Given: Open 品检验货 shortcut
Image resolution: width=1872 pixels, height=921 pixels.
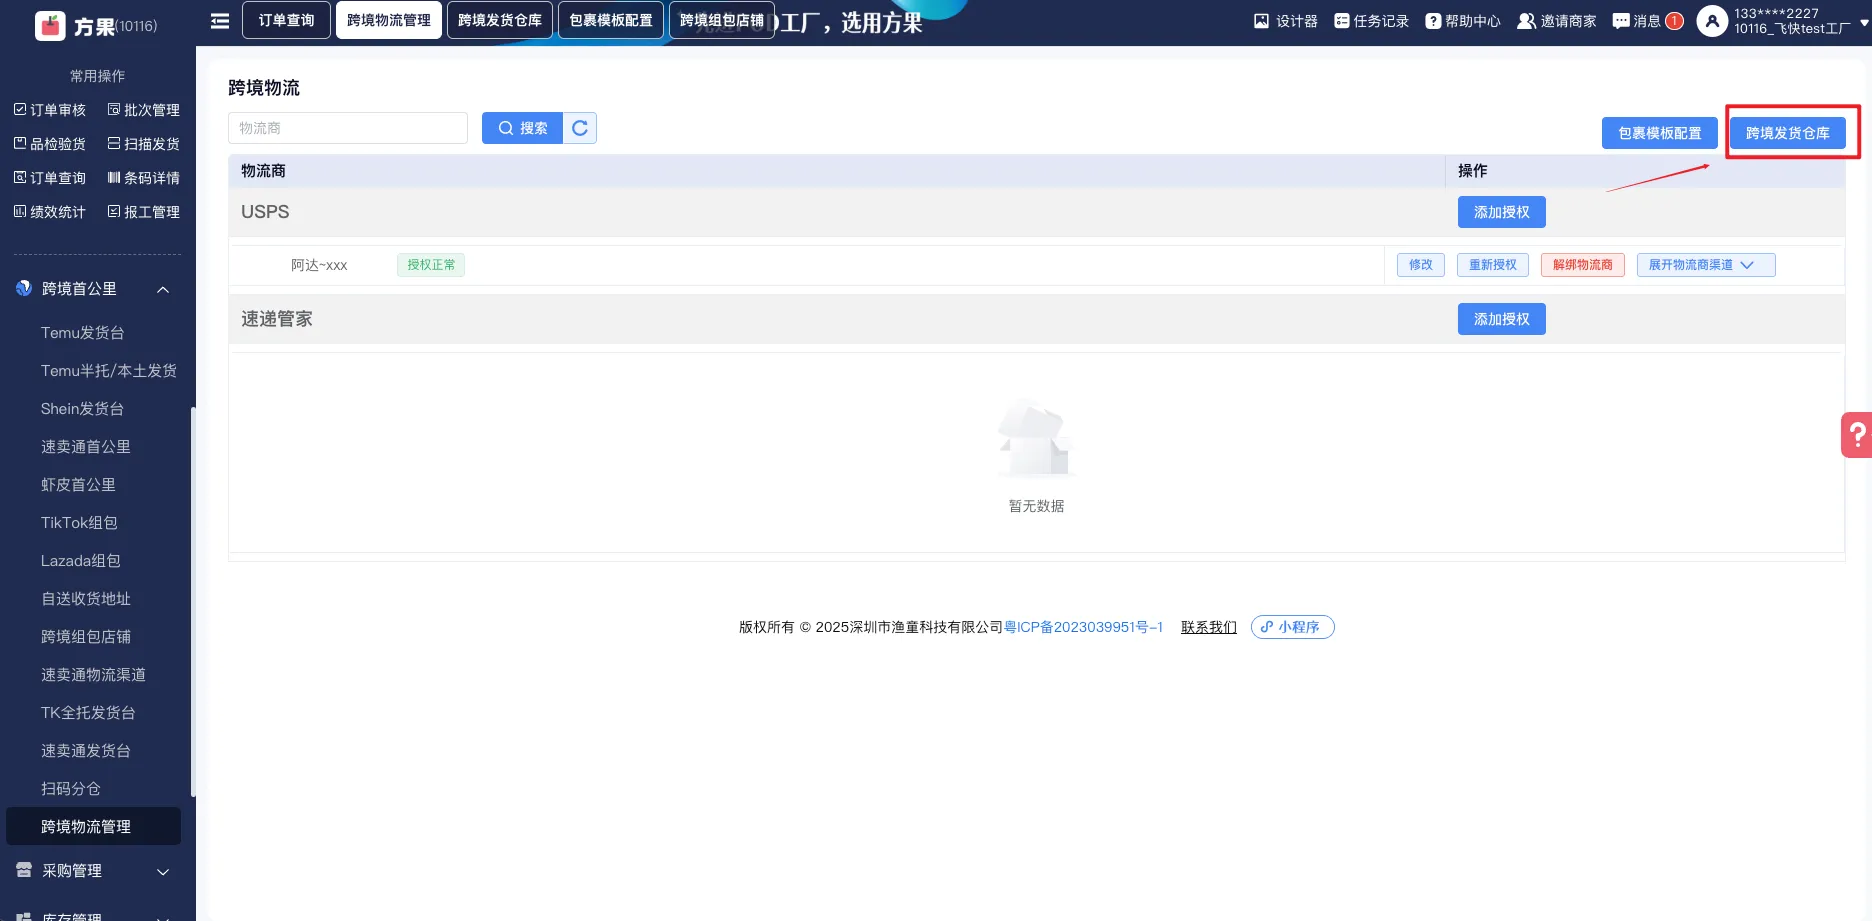Looking at the screenshot, I should click(x=50, y=144).
